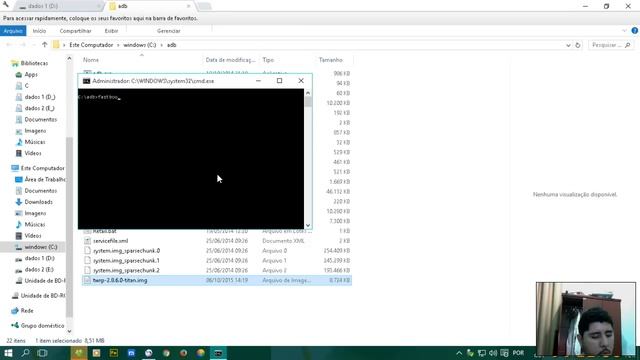Open Rede in the navigation pane
The width and height of the screenshot is (640, 360).
(27, 311)
